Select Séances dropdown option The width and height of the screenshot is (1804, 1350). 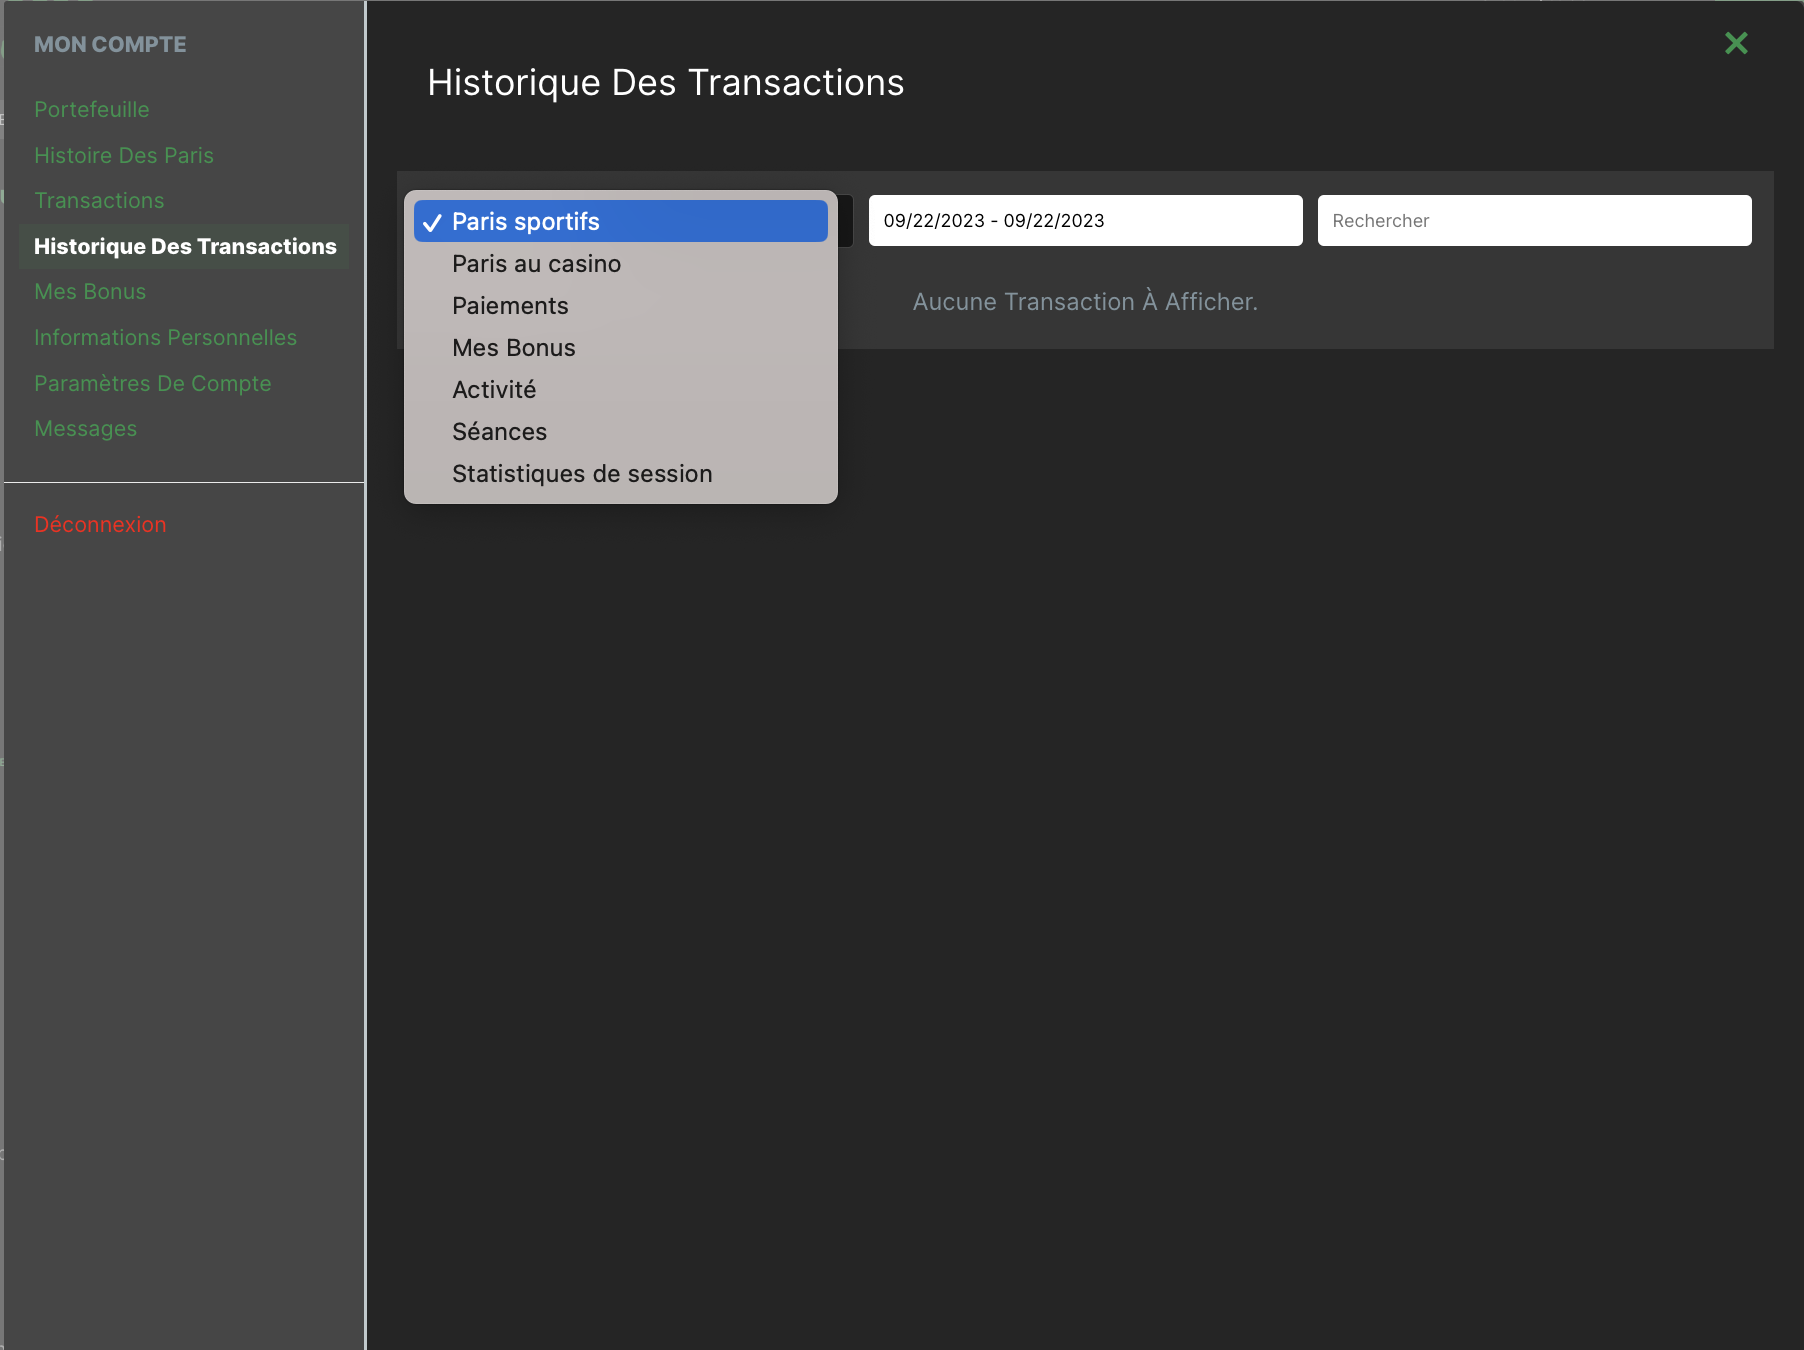(x=499, y=432)
